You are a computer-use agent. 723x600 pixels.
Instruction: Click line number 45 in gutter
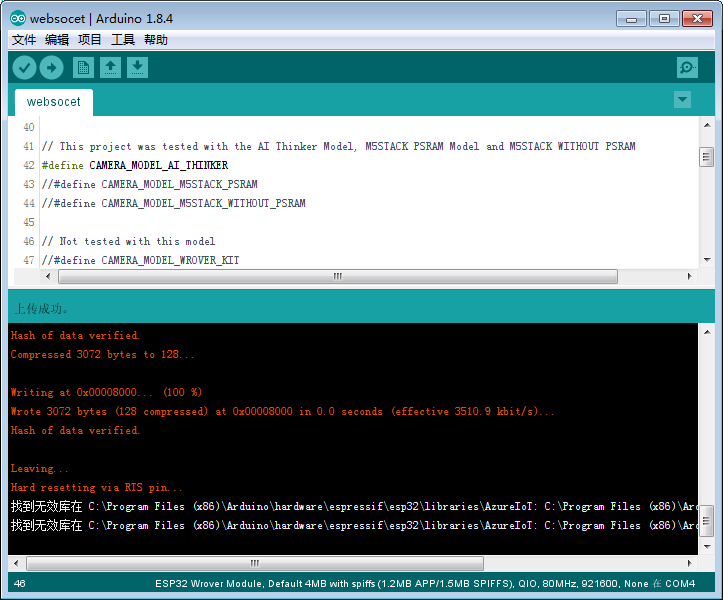point(29,222)
